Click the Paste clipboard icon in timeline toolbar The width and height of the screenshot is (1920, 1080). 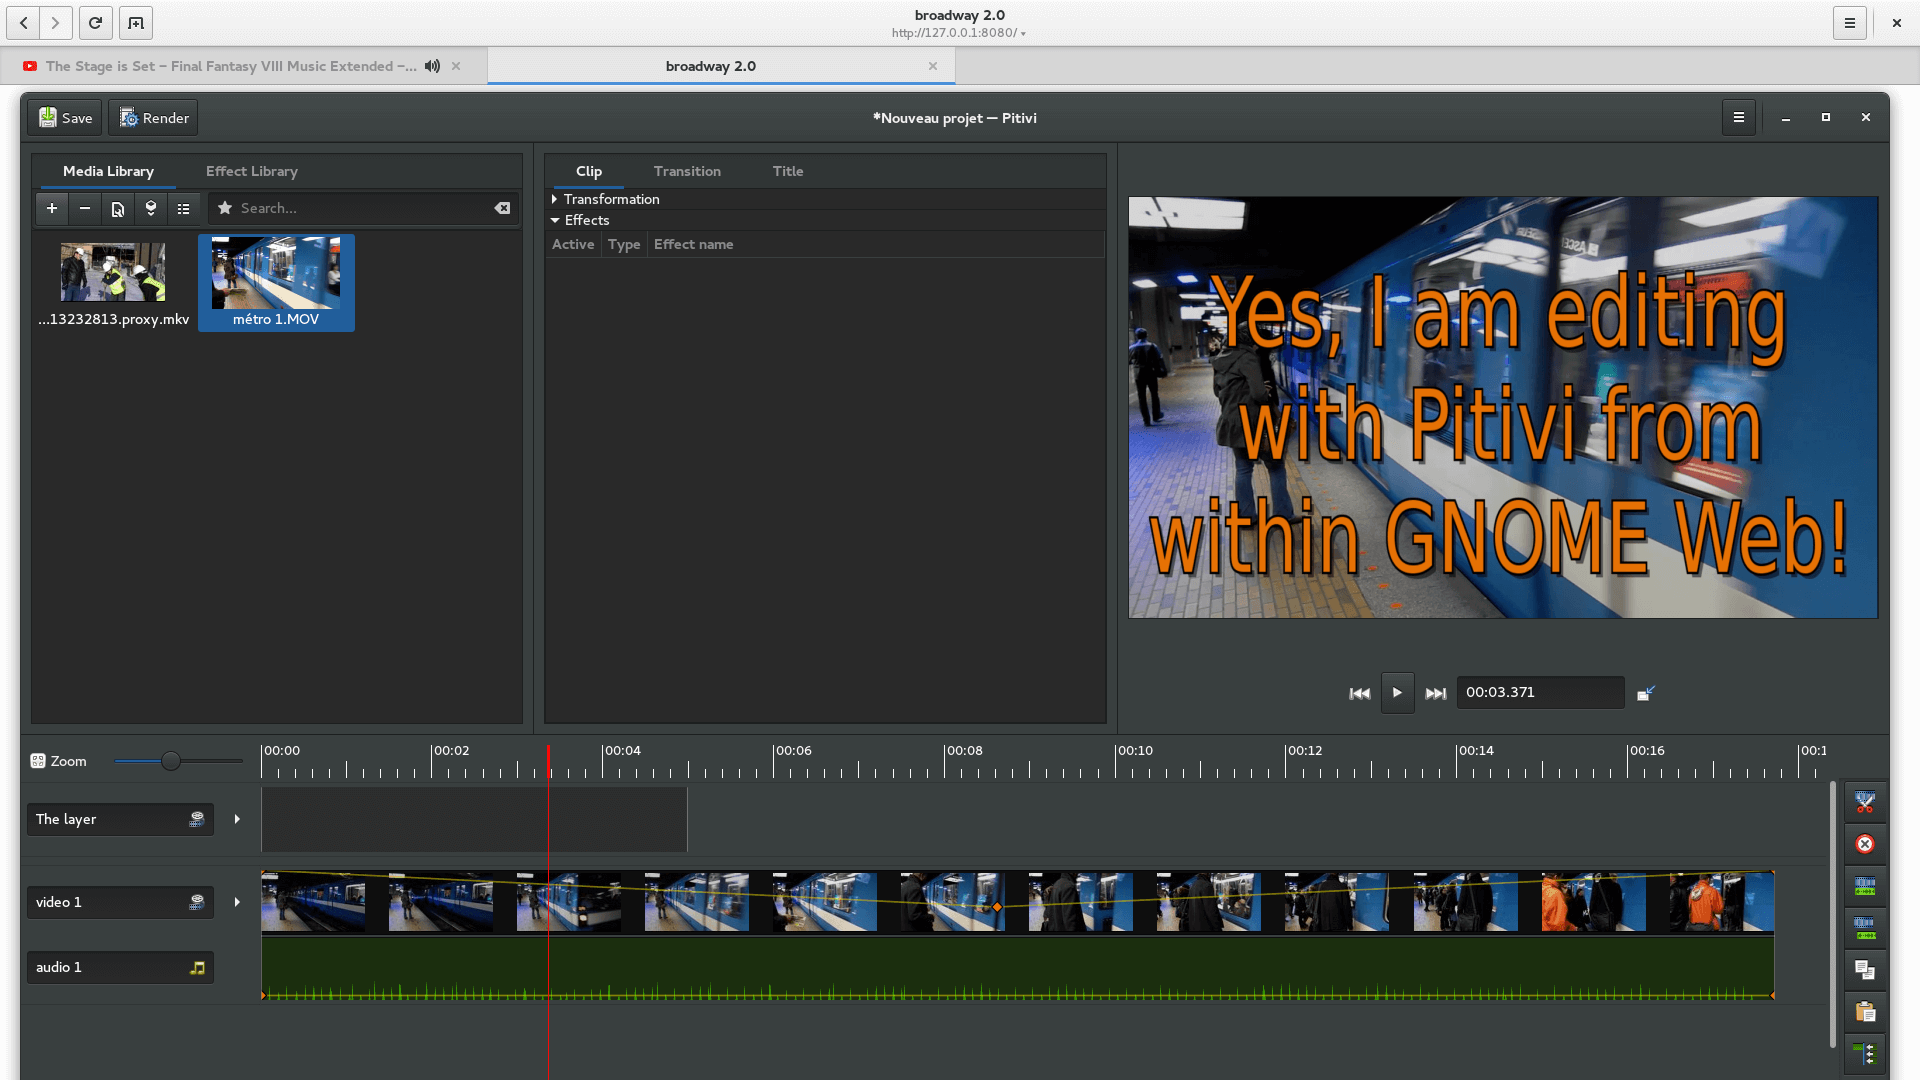(x=1865, y=1012)
